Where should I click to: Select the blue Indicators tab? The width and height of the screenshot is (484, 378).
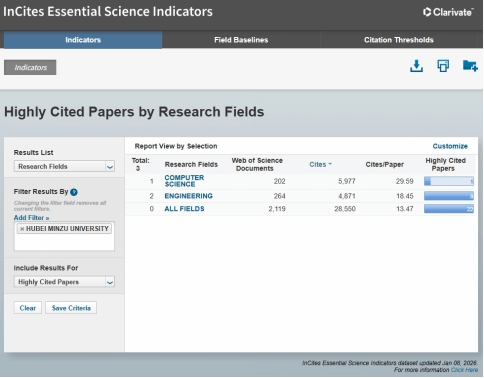(x=83, y=40)
